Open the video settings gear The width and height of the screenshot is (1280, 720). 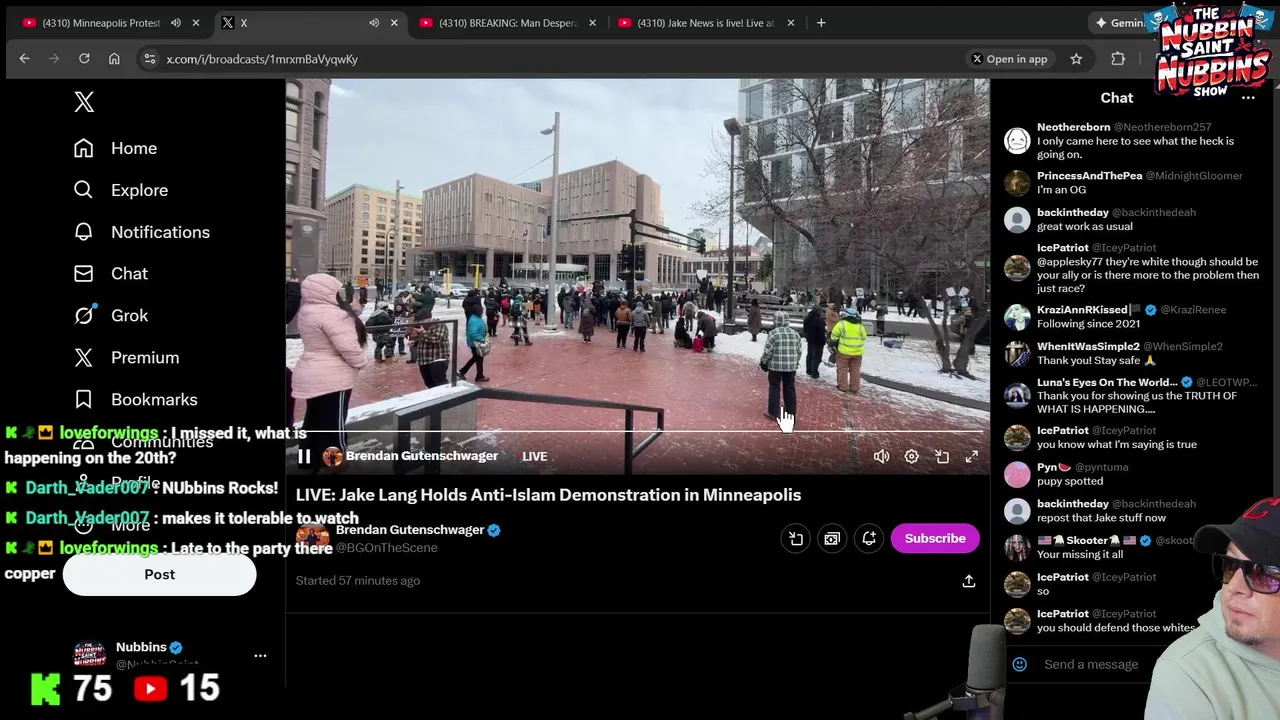coord(911,457)
